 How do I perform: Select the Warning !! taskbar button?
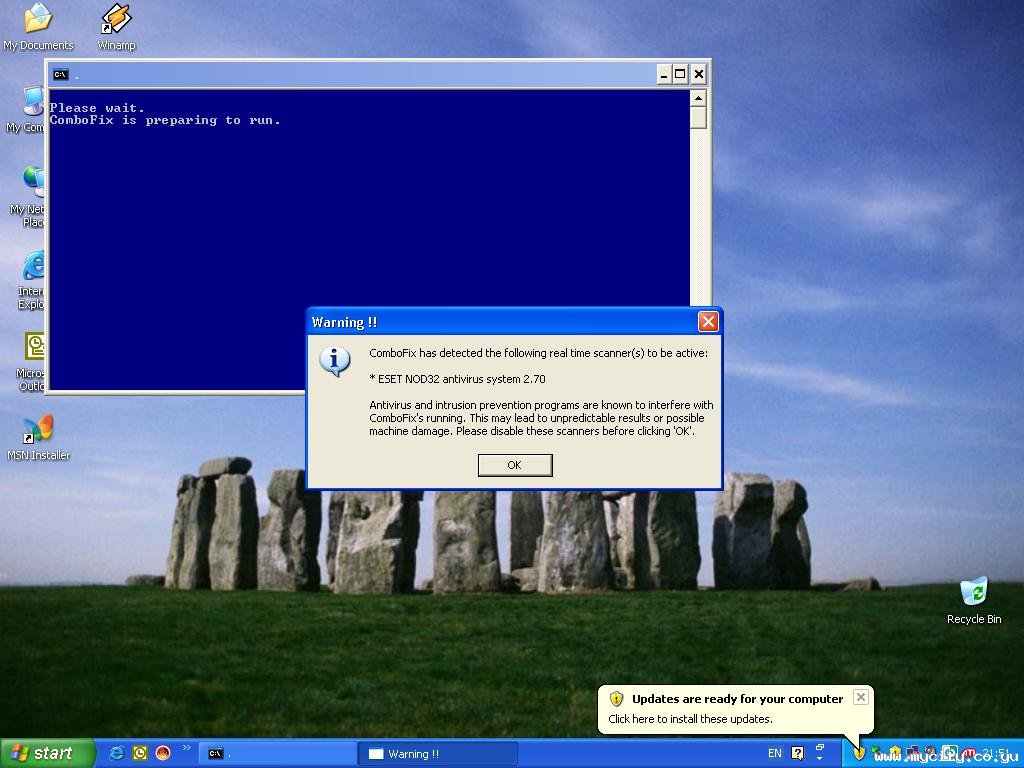[438, 754]
